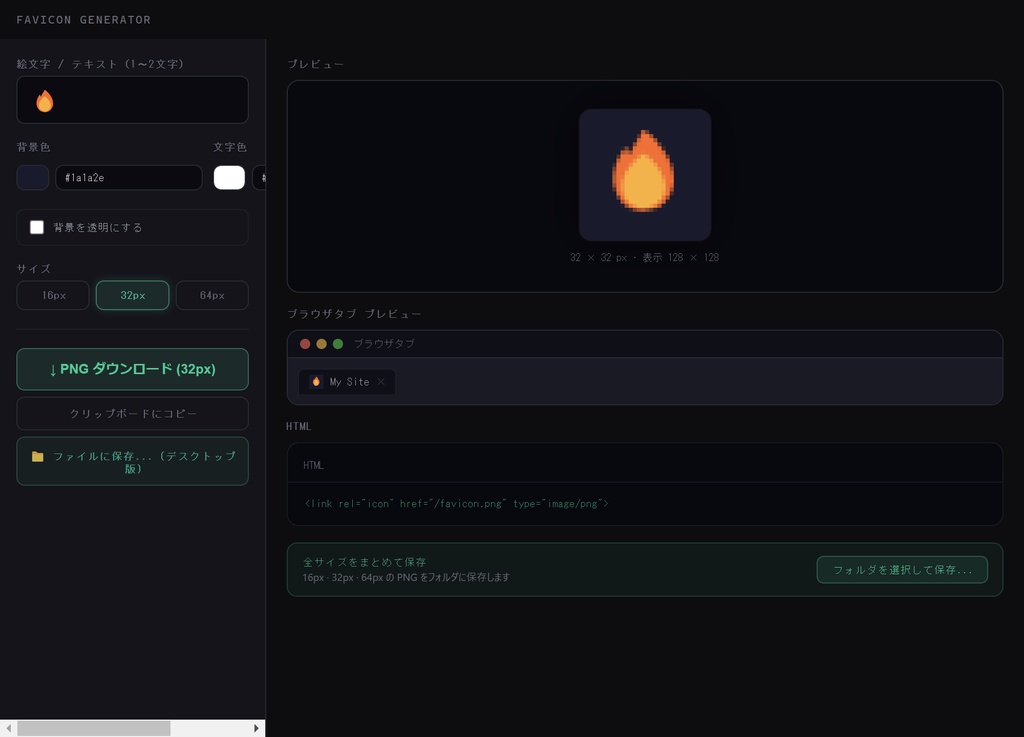Click フォルダを選択して保存... button
Image resolution: width=1024 pixels, height=737 pixels.
[902, 570]
